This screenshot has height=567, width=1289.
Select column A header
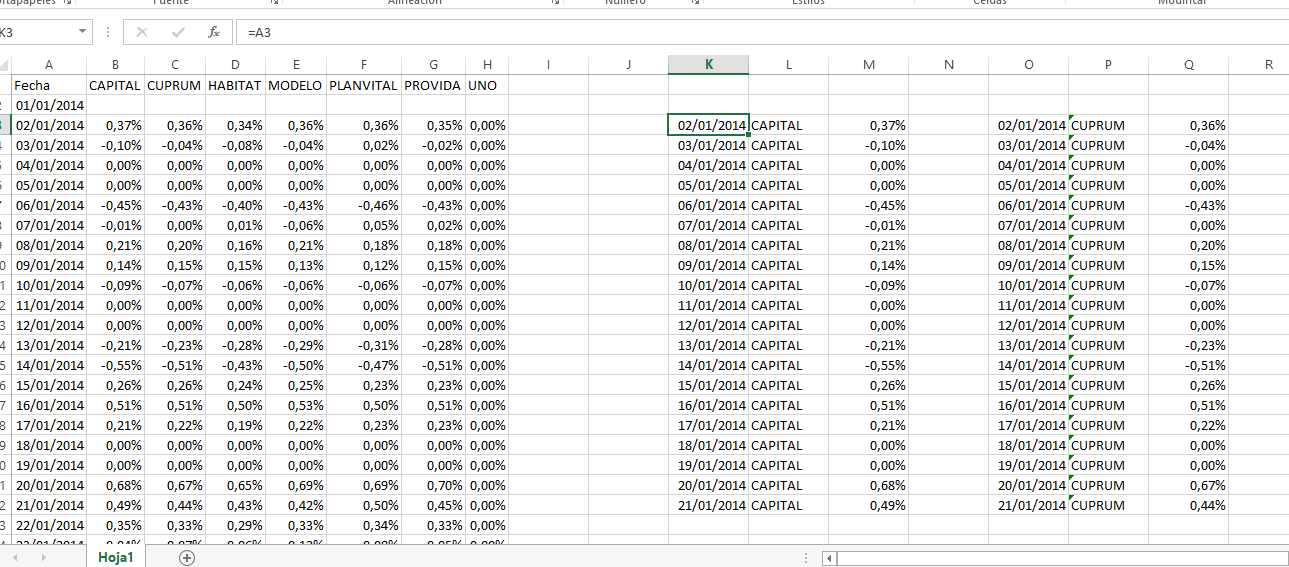coord(49,65)
